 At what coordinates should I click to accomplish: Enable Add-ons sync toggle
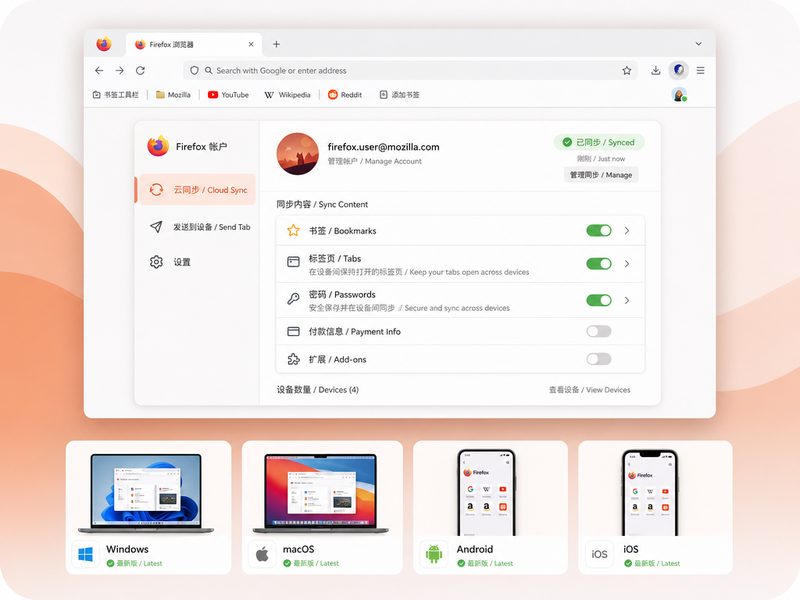pyautogui.click(x=599, y=359)
